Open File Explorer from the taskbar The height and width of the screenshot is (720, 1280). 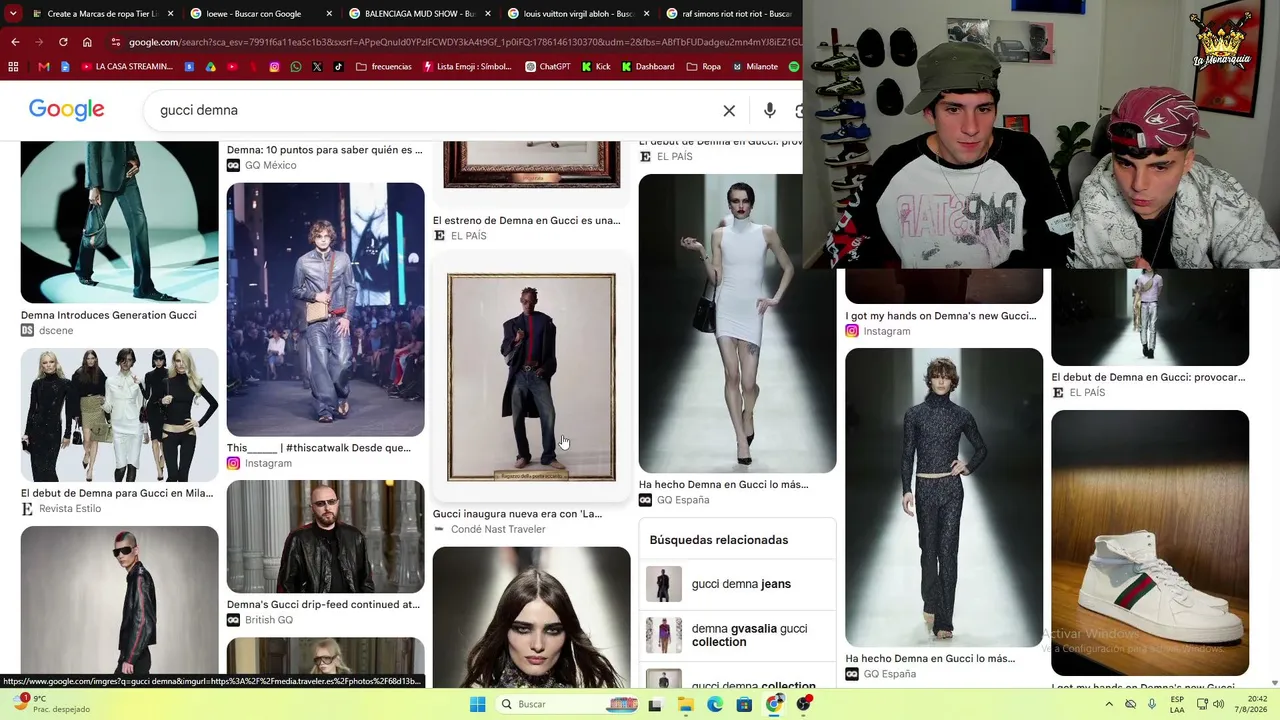coord(685,704)
